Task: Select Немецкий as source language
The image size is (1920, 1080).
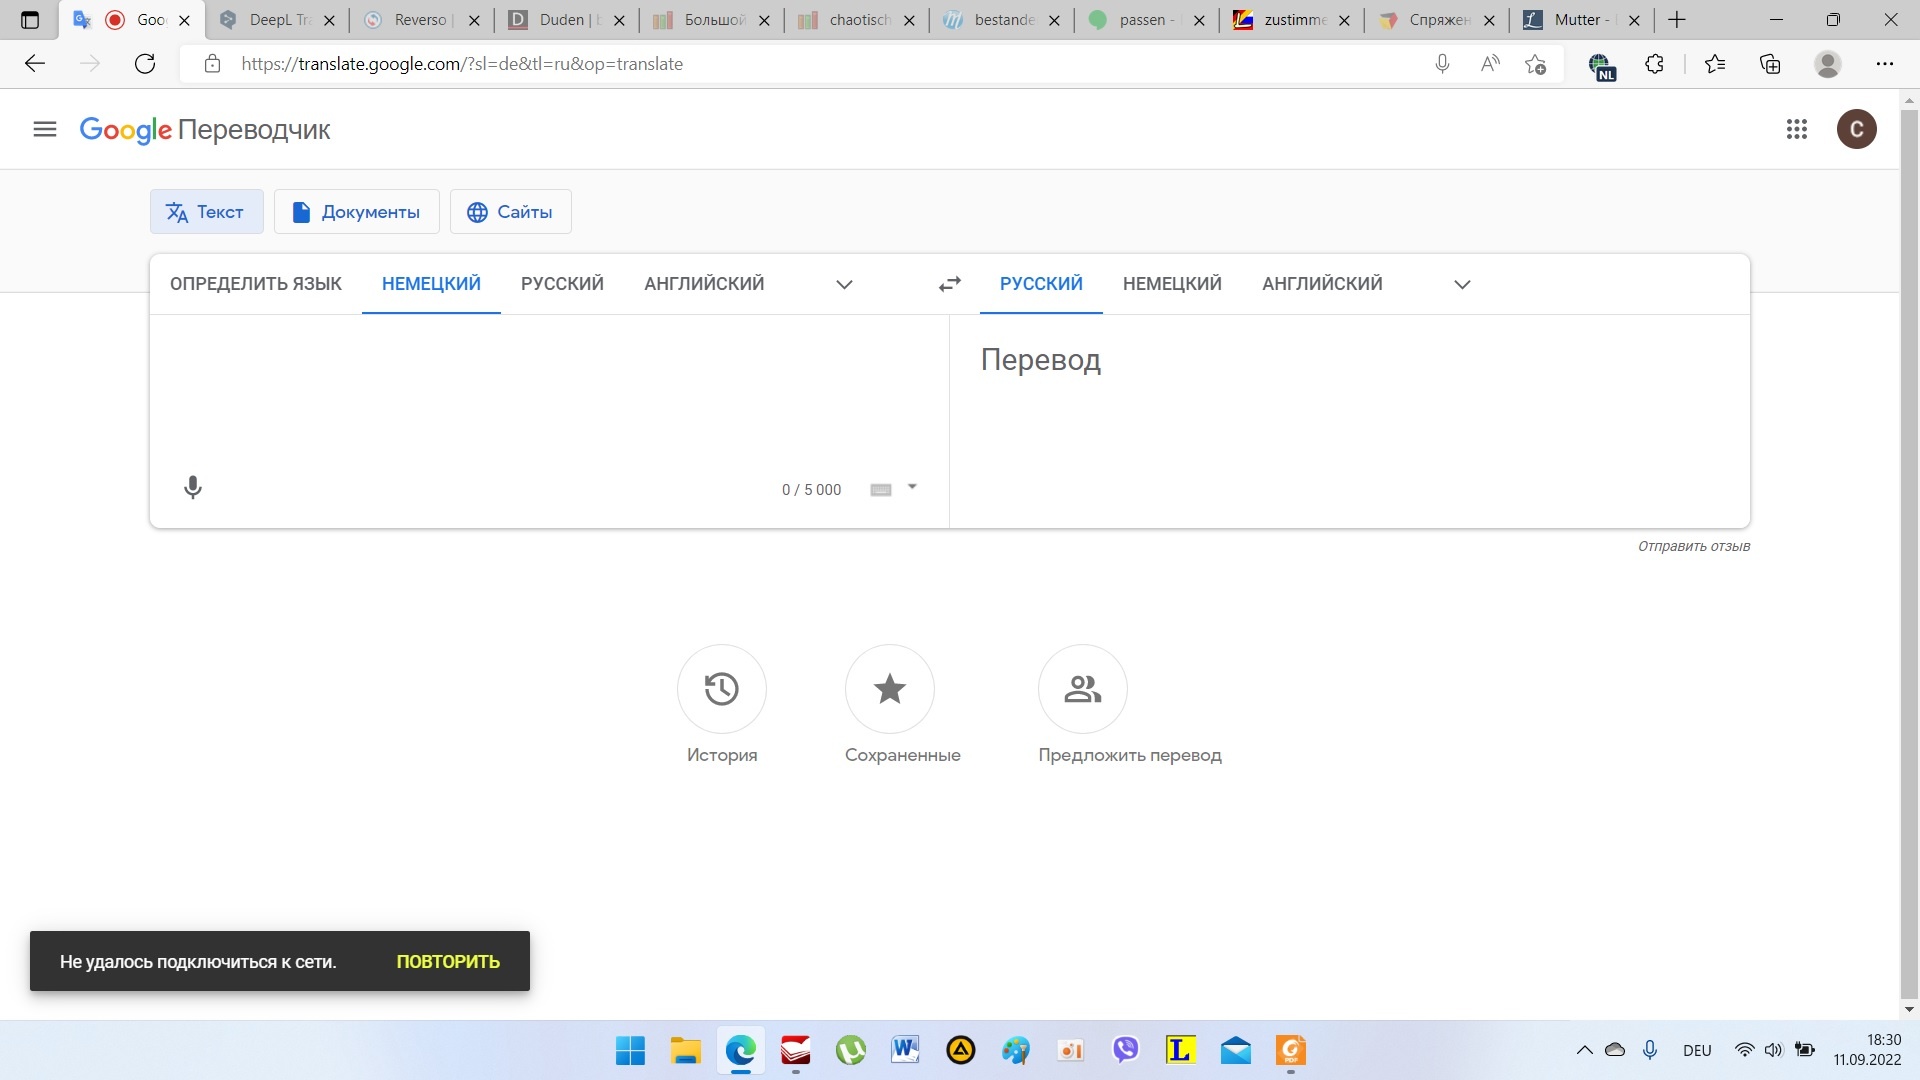Action: pos(431,284)
